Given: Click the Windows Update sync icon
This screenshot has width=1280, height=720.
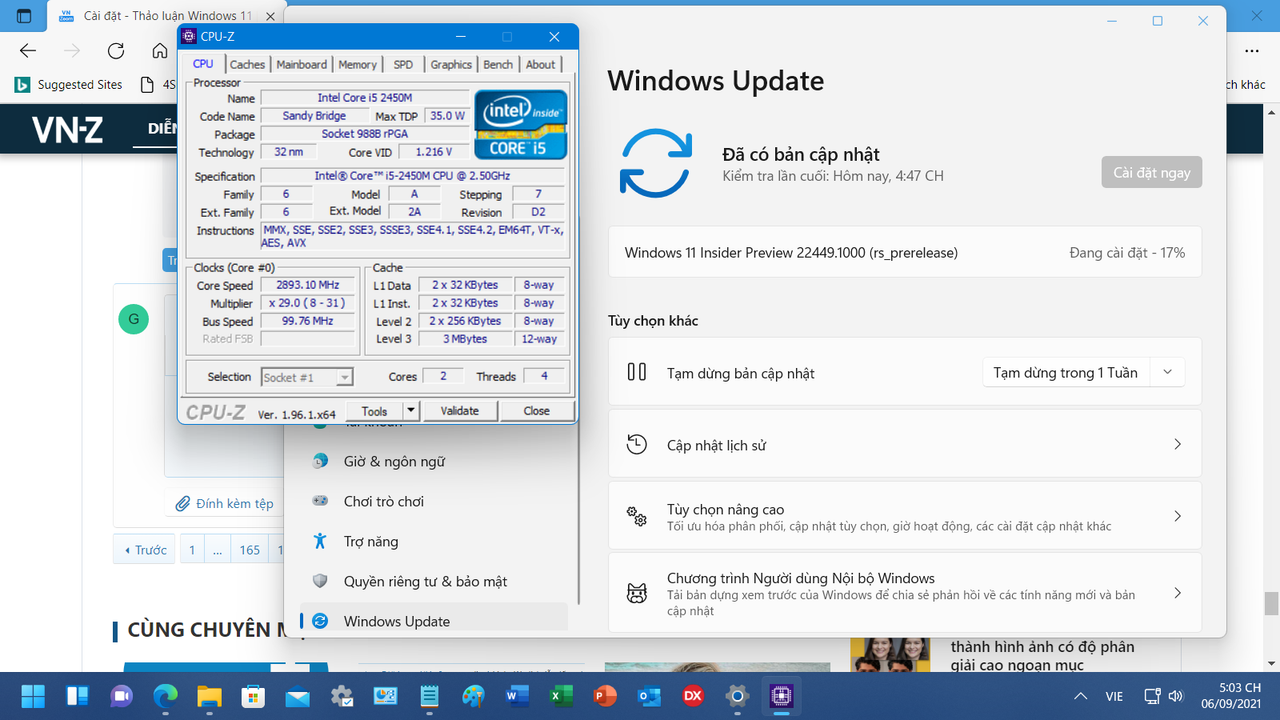Looking at the screenshot, I should point(656,162).
